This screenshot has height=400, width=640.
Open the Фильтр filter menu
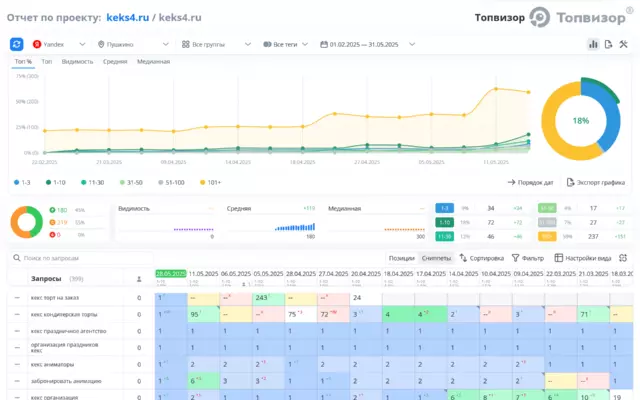pyautogui.click(x=528, y=258)
